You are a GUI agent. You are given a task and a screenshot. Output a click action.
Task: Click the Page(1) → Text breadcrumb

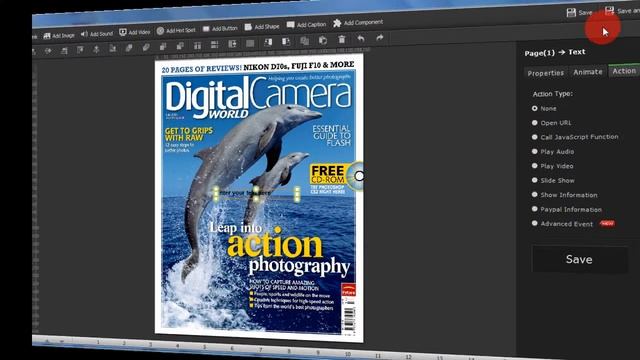coord(555,53)
